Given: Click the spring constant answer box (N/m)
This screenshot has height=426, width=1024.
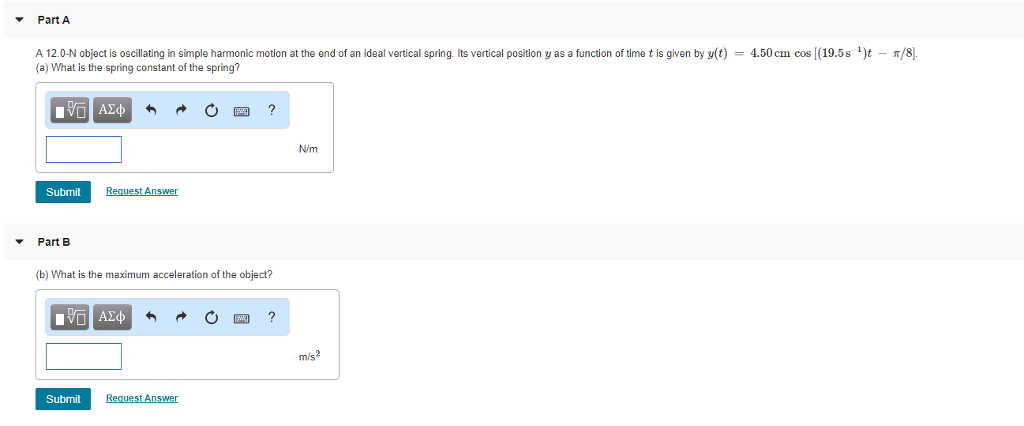Looking at the screenshot, I should tap(84, 149).
